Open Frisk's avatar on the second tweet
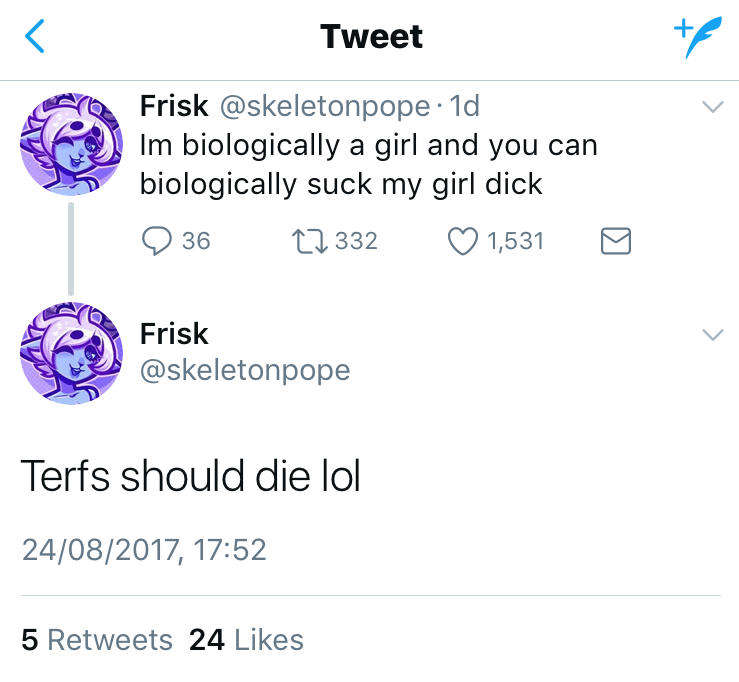This screenshot has width=739, height=682. coord(72,352)
